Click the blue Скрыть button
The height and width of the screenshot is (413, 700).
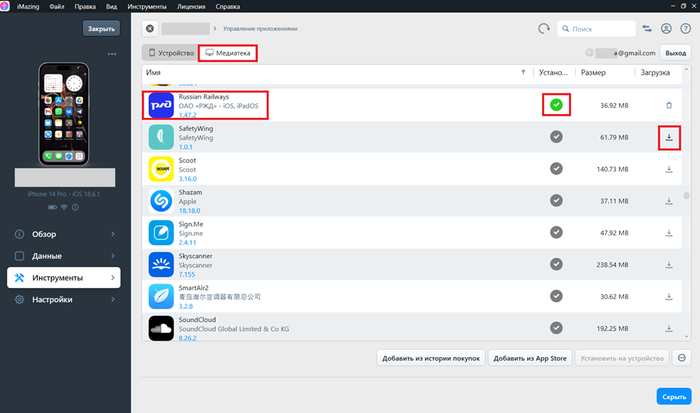click(x=674, y=396)
